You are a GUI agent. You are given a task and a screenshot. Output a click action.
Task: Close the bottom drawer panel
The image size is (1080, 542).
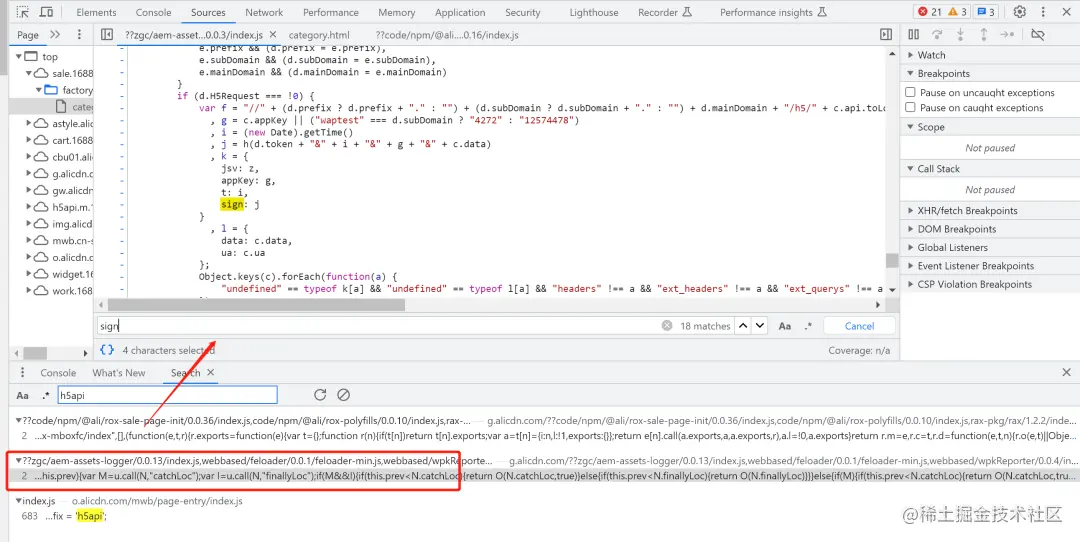1066,373
